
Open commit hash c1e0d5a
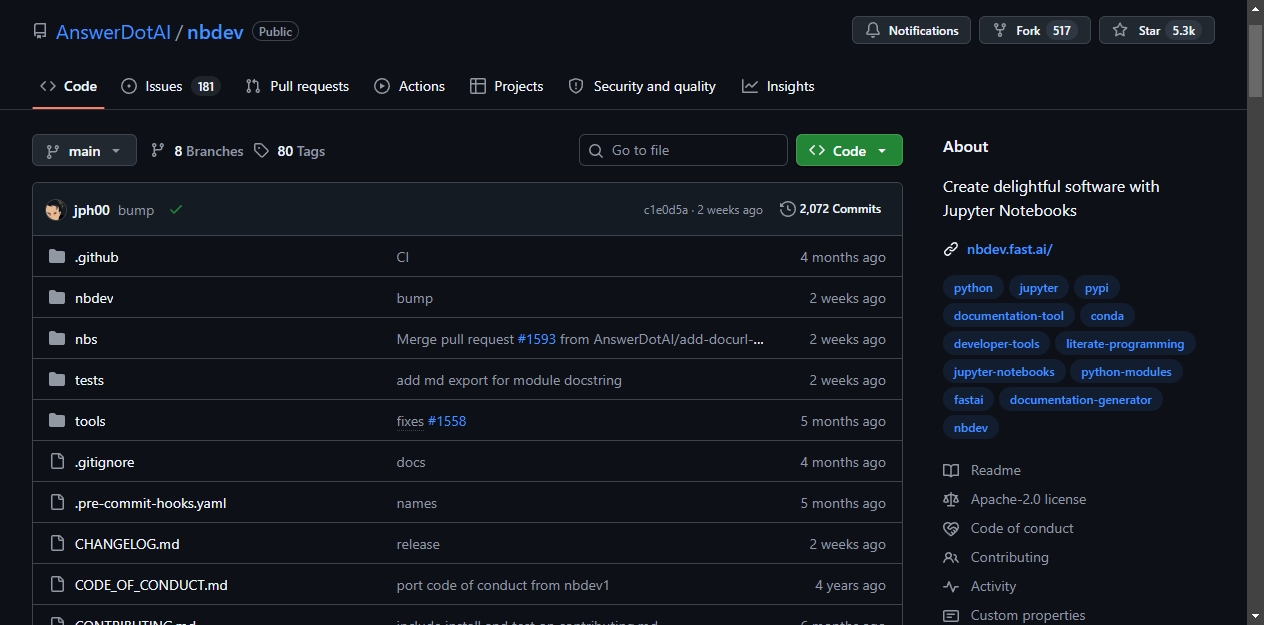point(666,210)
